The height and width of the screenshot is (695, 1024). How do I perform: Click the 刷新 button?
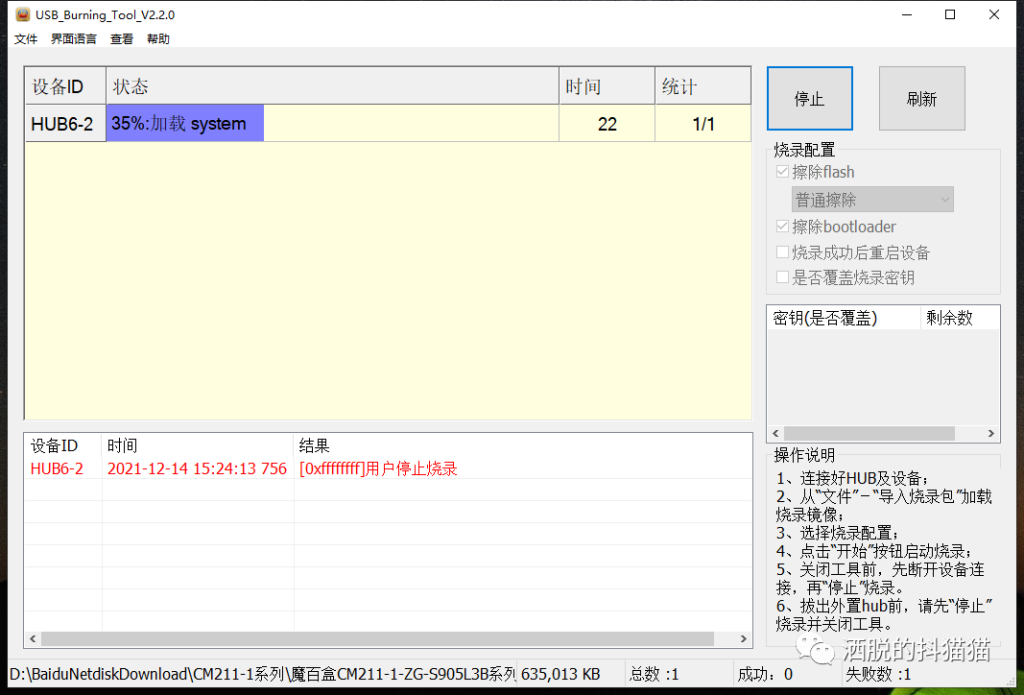click(921, 98)
